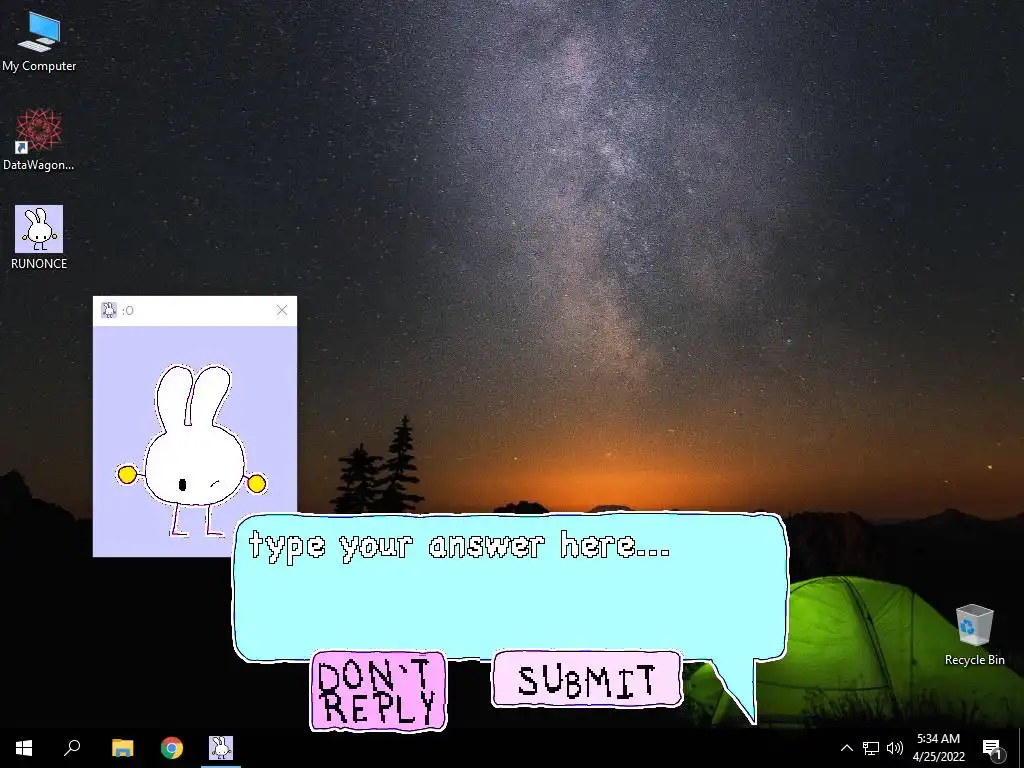Viewport: 1024px width, 768px height.
Task: Open the Recycle Bin icon
Action: pos(974,635)
